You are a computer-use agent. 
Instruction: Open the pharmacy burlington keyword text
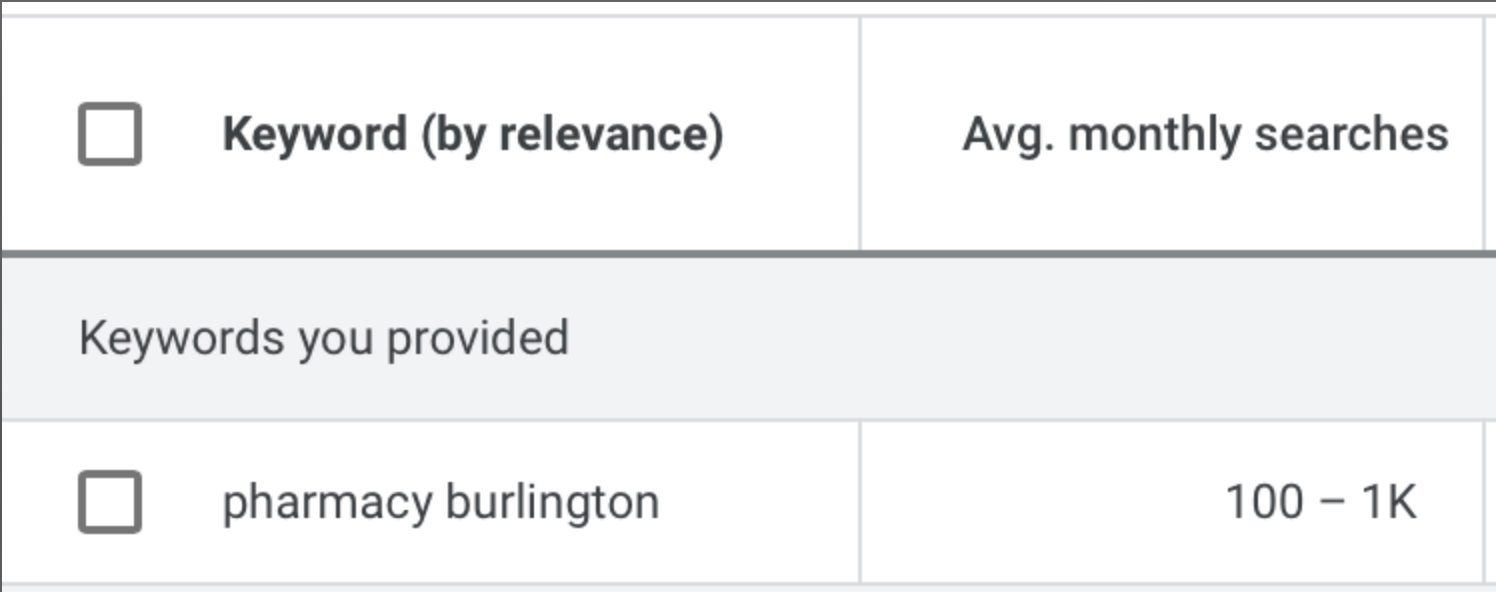tap(440, 502)
